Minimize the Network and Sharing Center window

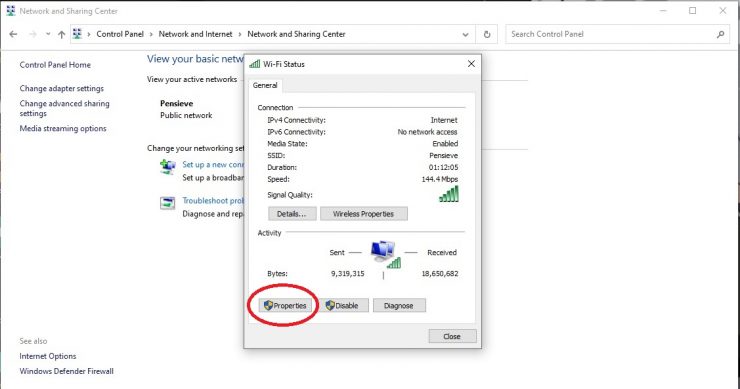663,10
